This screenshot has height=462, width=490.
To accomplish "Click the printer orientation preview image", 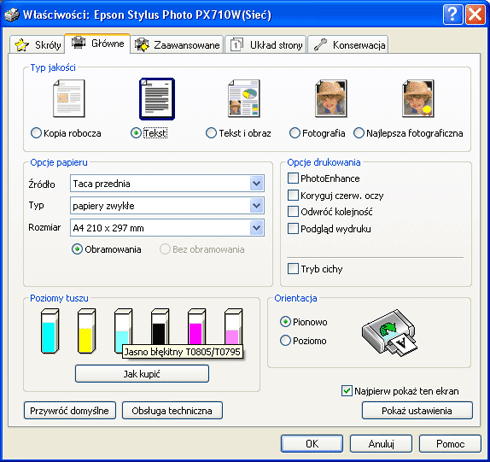I will pyautogui.click(x=389, y=333).
